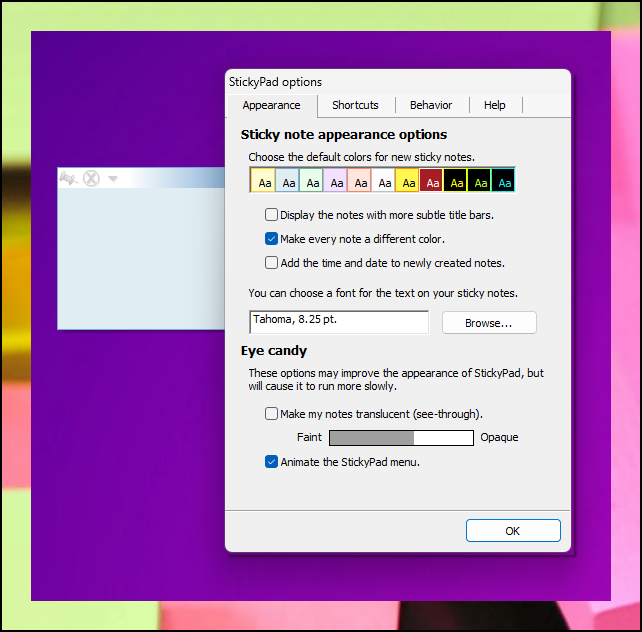642x632 pixels.
Task: Select the pale yellow Aa color swatch
Action: tap(263, 180)
